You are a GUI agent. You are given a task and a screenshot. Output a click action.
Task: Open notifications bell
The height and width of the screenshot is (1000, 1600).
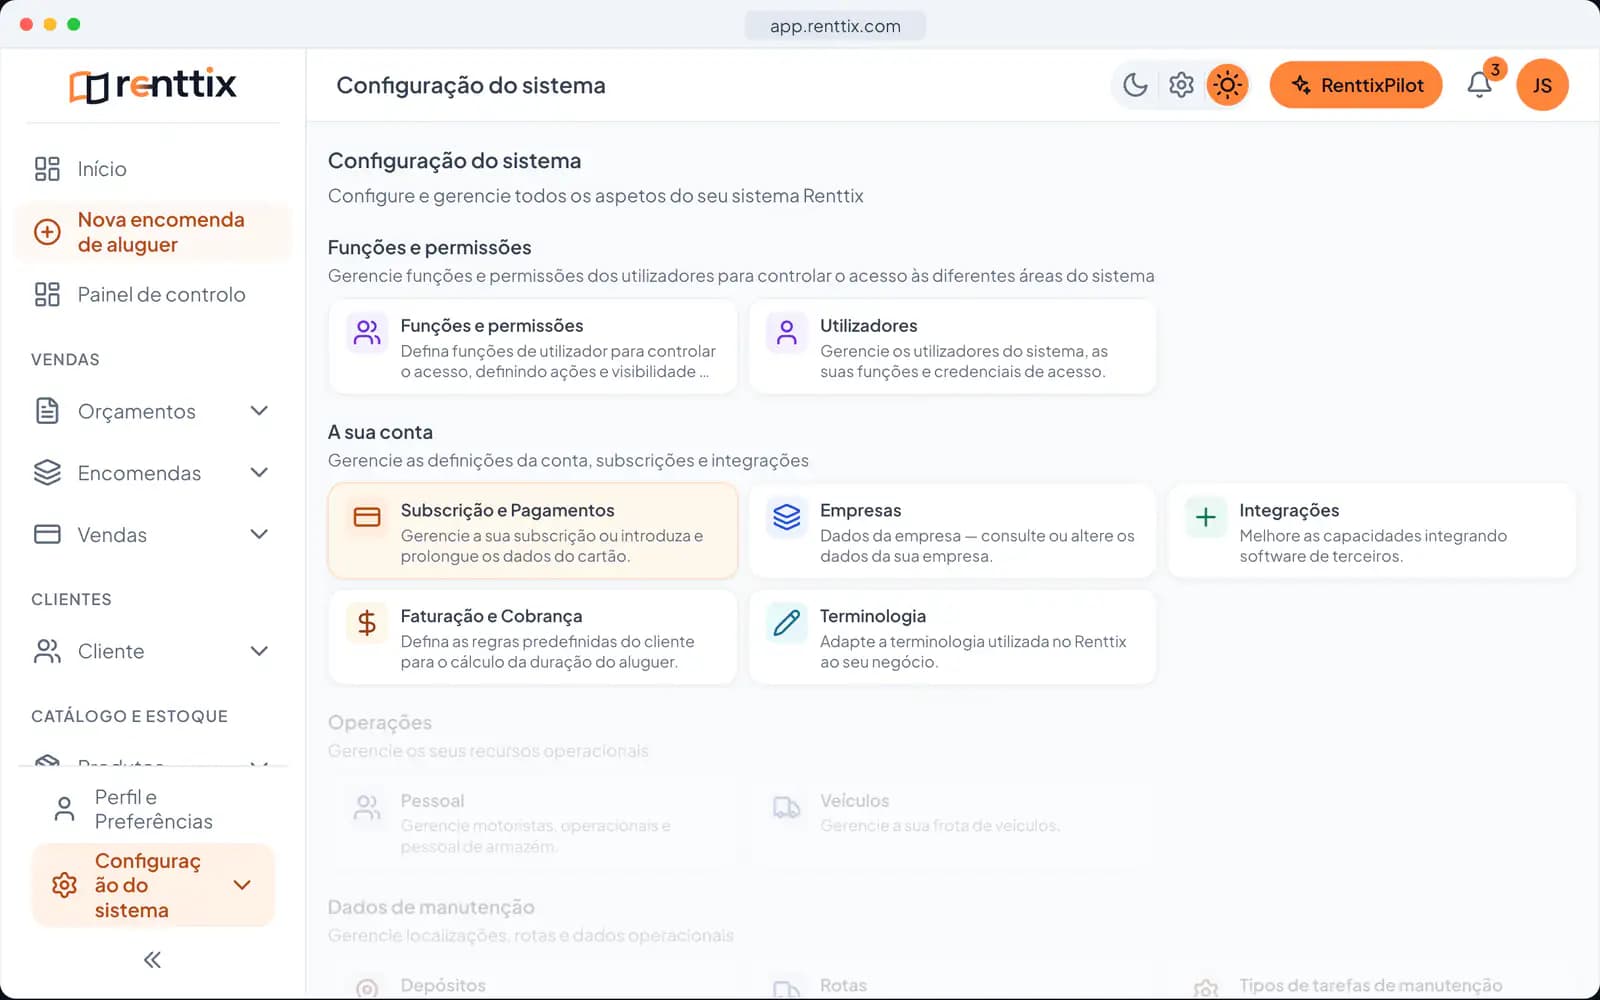coord(1480,85)
